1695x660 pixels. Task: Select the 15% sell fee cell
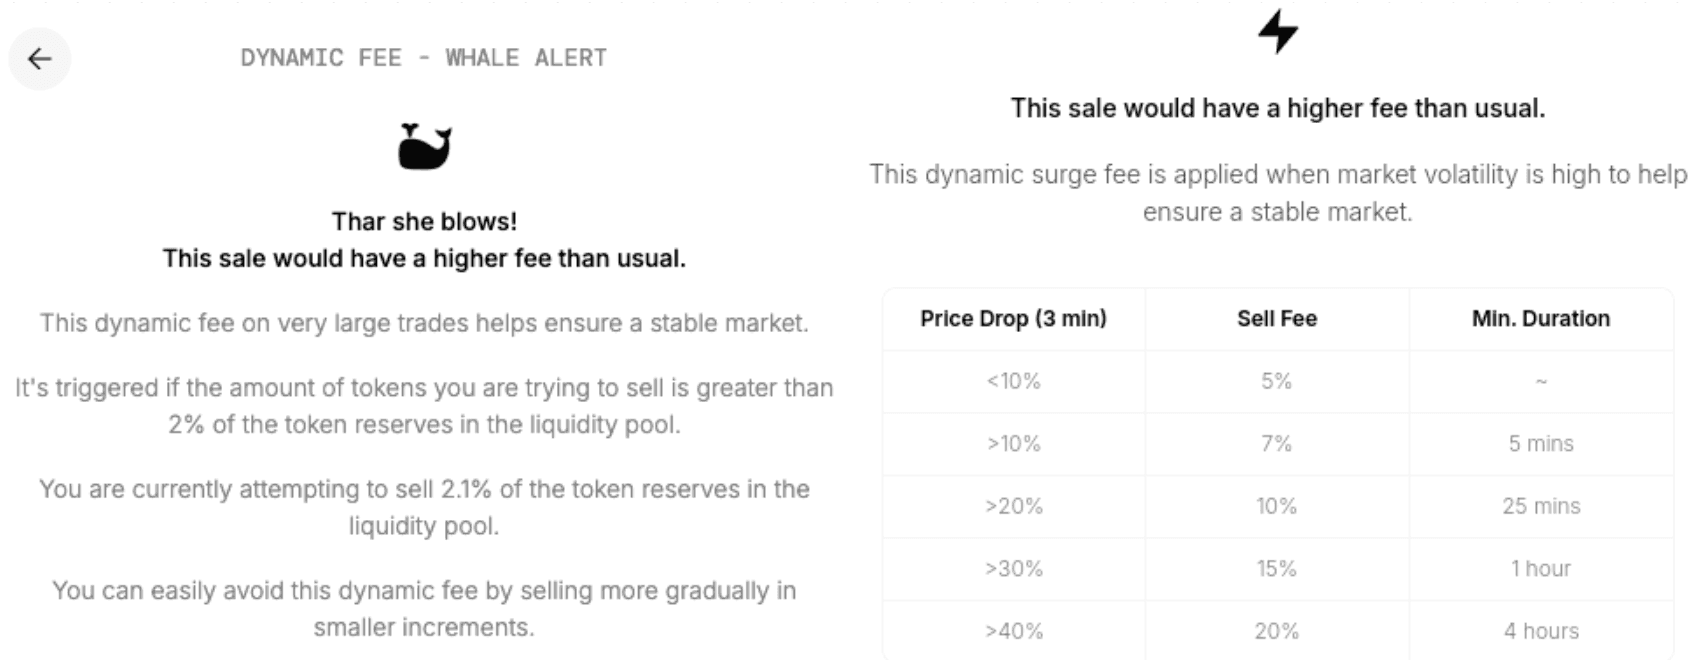(1276, 569)
